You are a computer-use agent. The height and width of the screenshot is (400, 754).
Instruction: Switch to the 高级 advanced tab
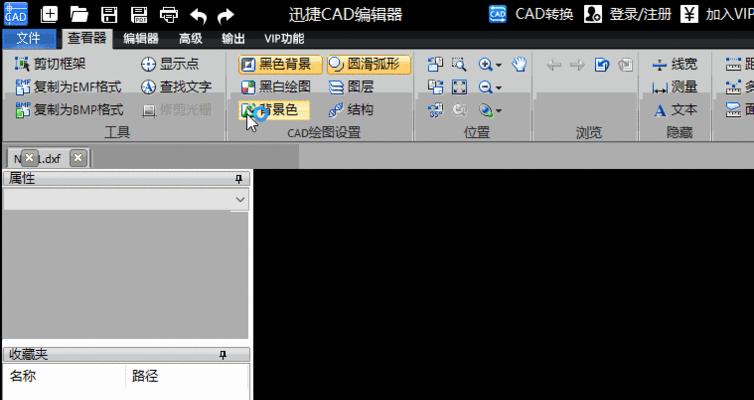[190, 38]
